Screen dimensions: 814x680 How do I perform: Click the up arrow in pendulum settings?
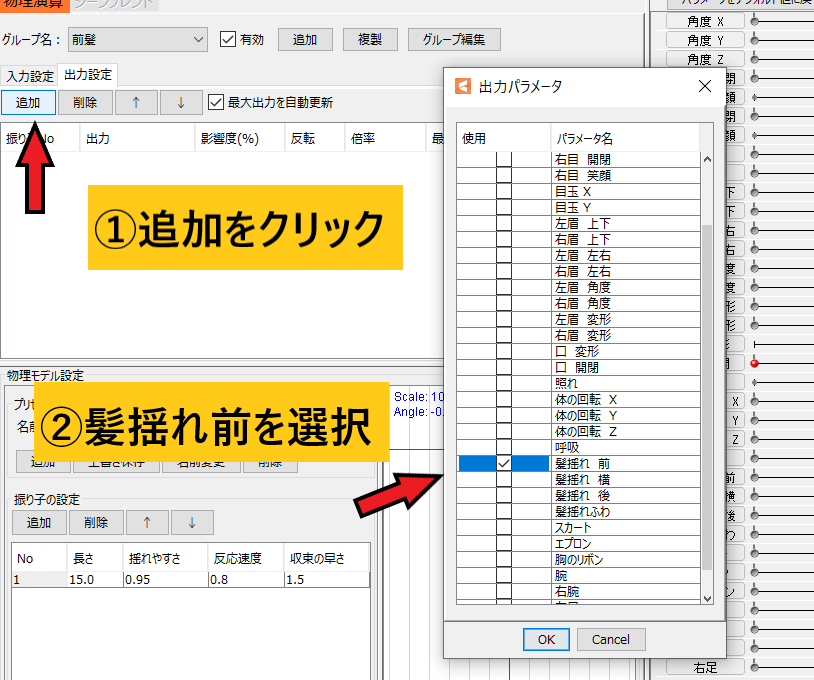pyautogui.click(x=146, y=522)
